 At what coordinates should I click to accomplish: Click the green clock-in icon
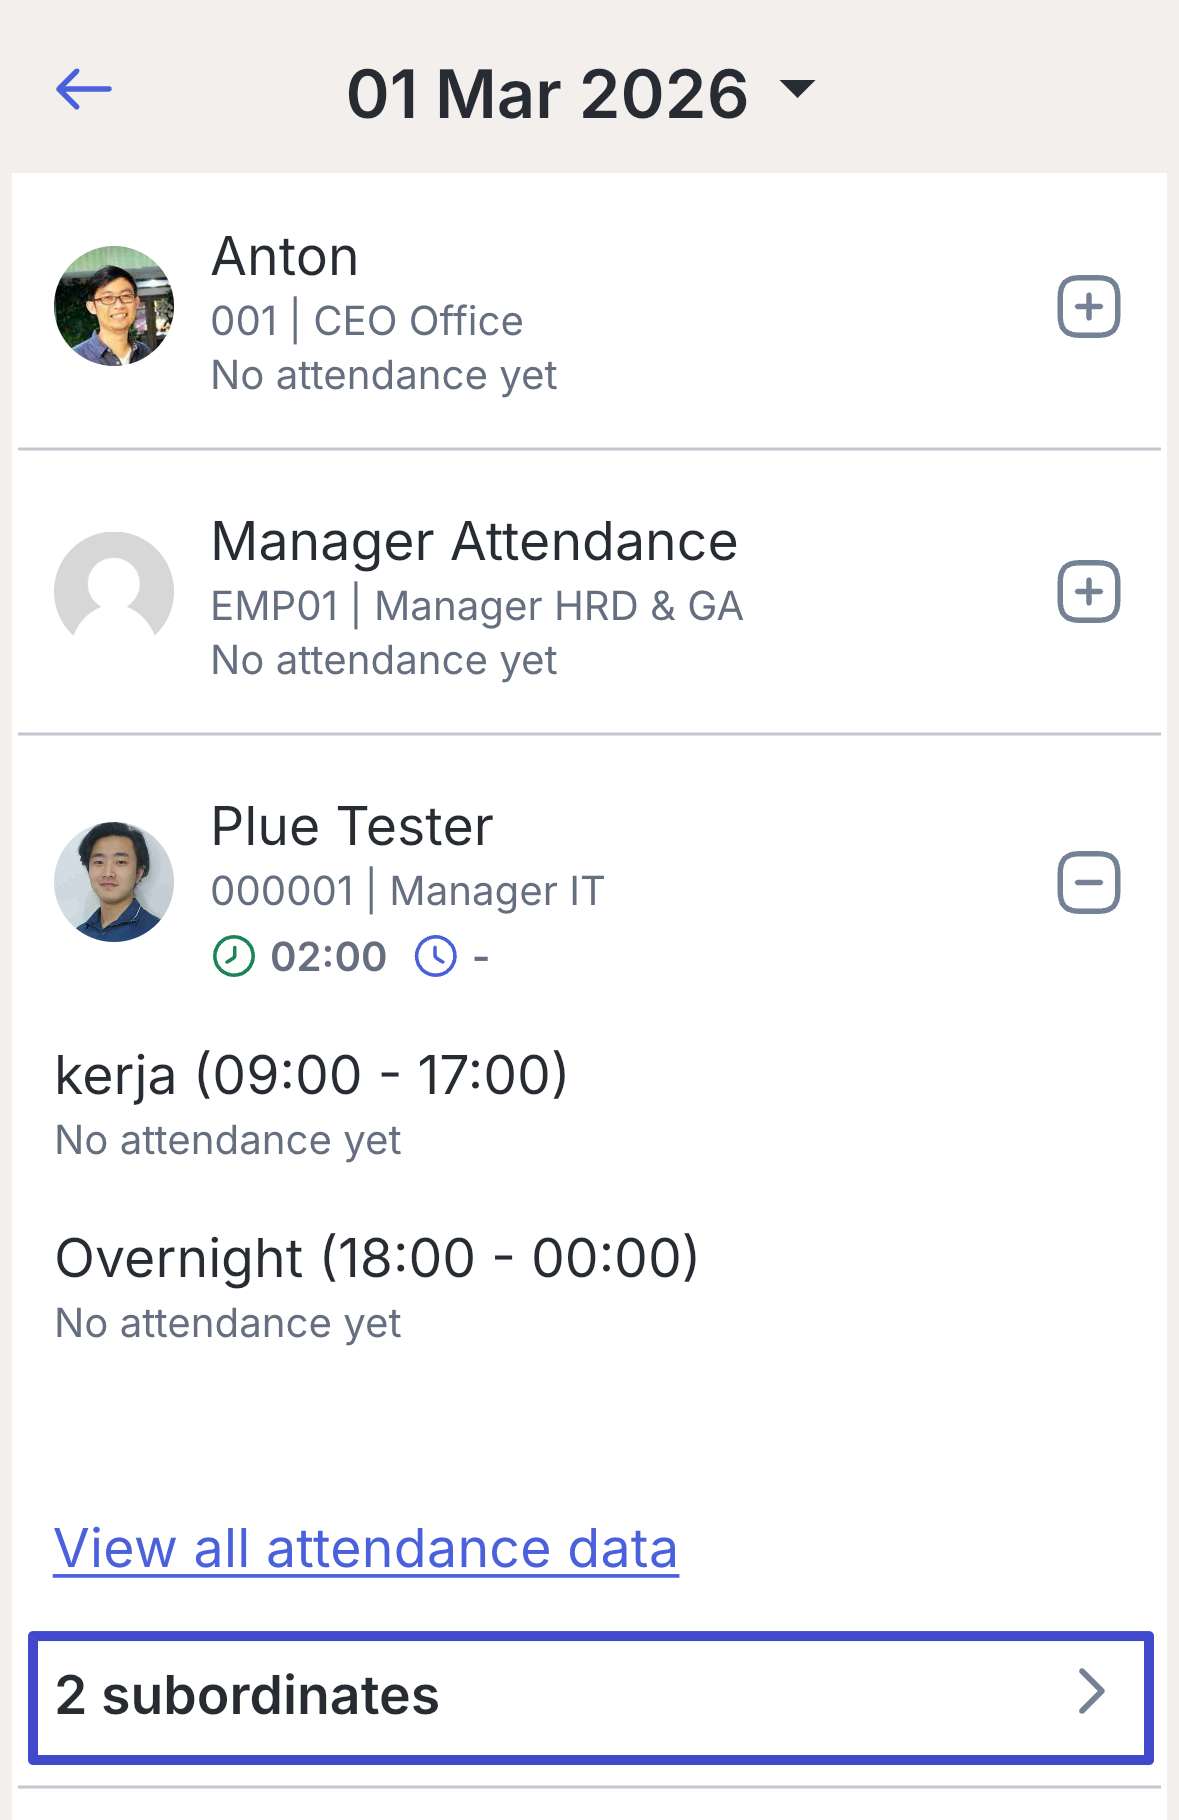pos(234,957)
